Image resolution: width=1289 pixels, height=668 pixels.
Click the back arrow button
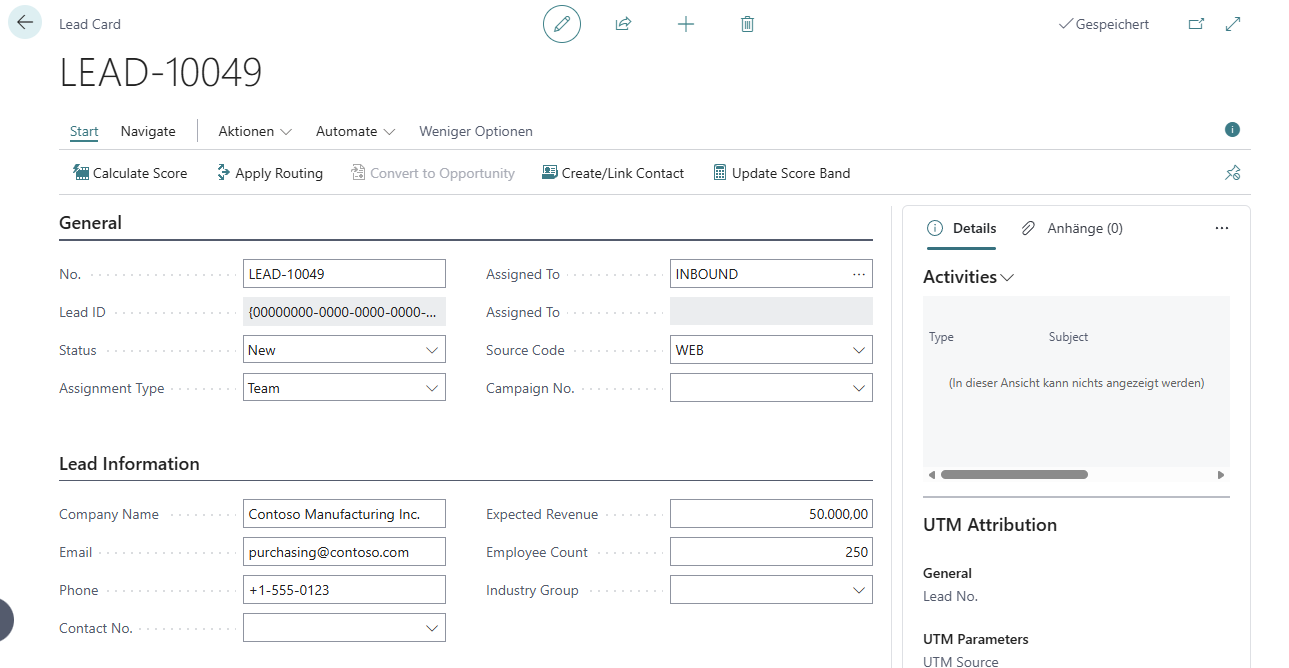(25, 22)
